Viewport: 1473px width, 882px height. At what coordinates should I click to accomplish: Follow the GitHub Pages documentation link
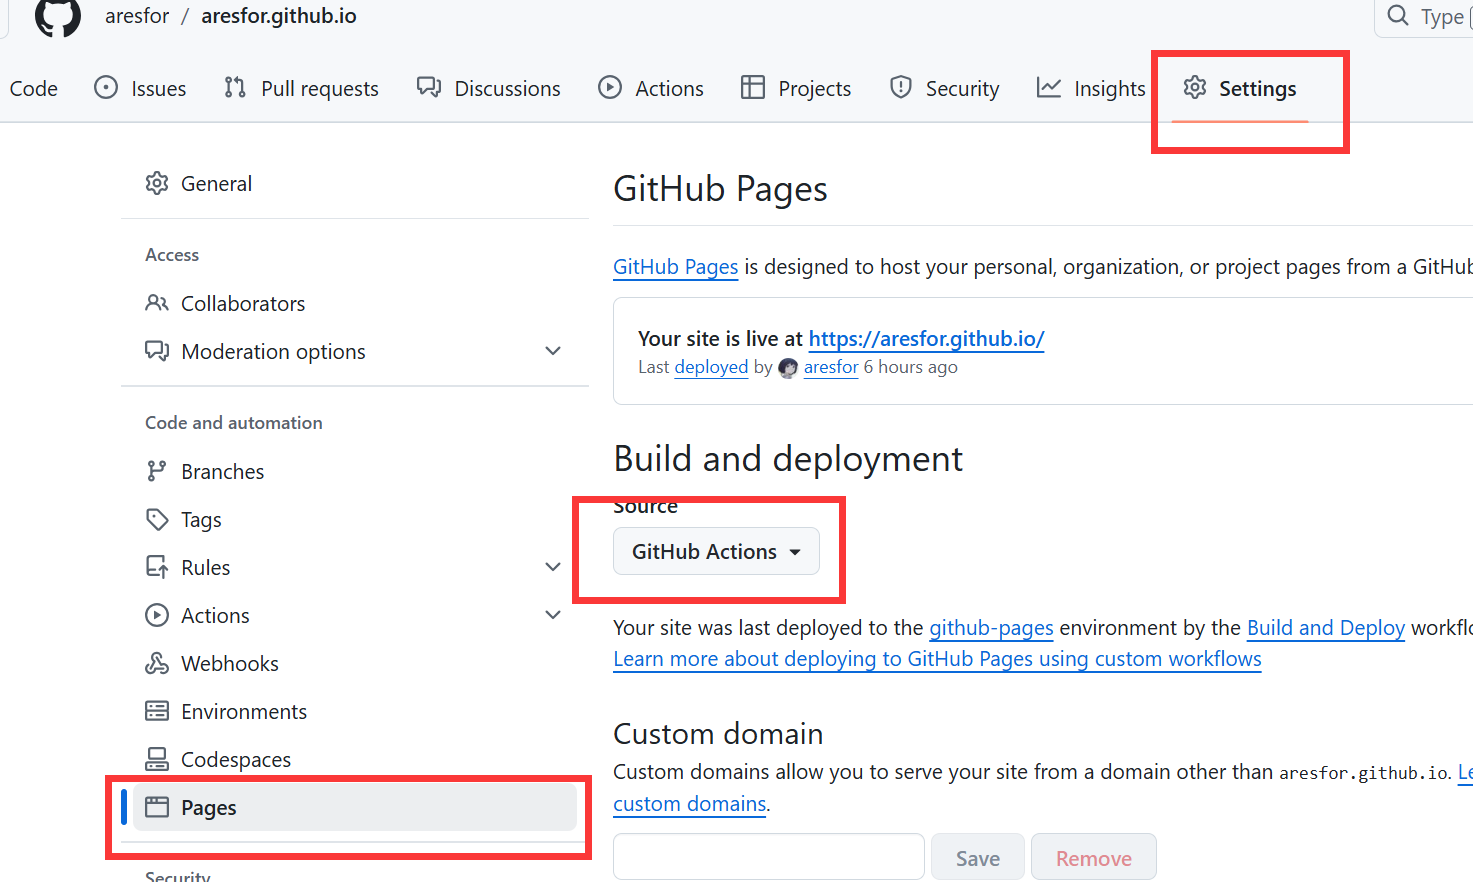pyautogui.click(x=675, y=267)
